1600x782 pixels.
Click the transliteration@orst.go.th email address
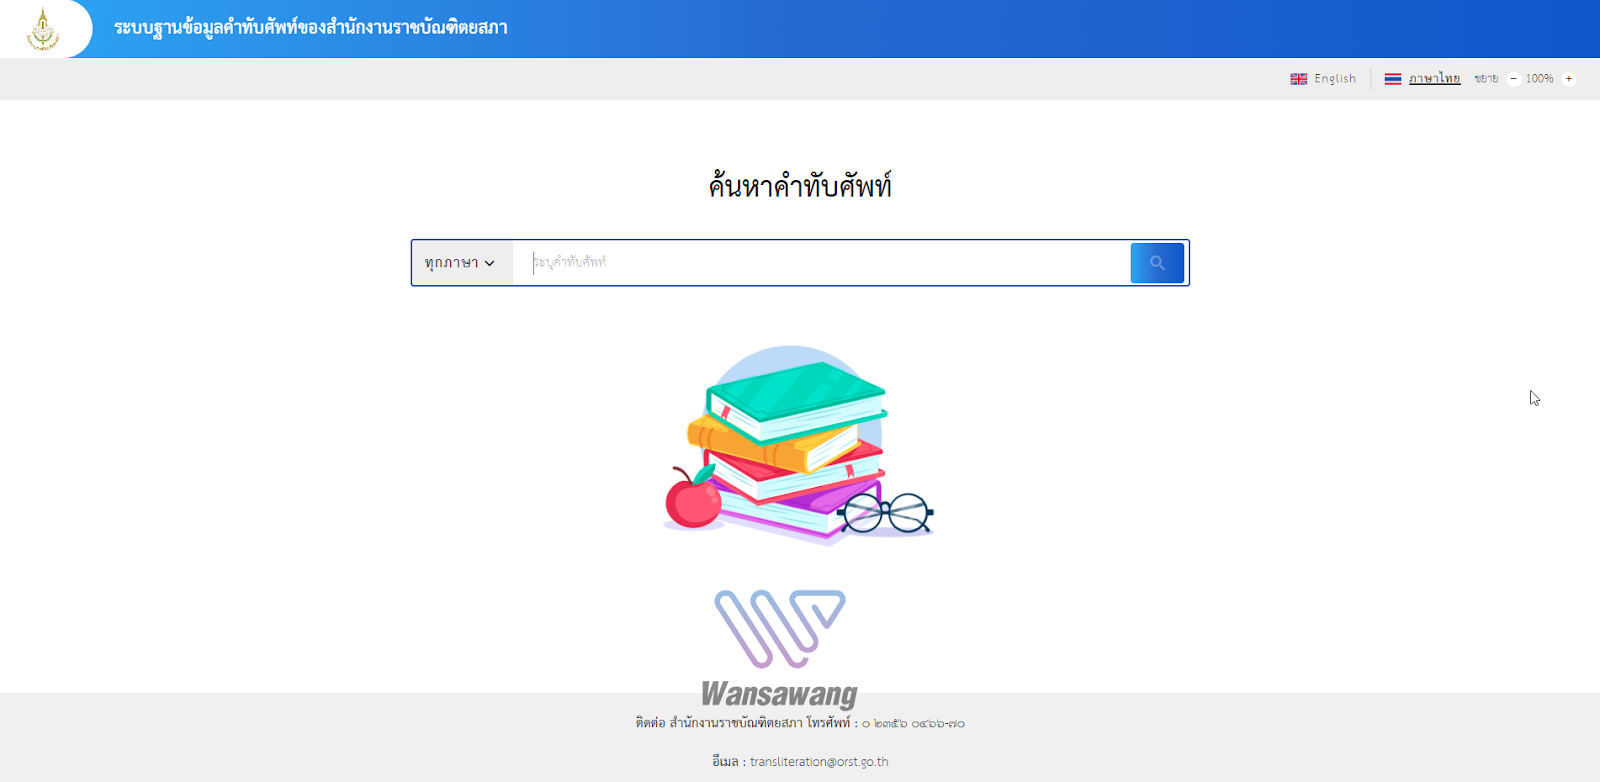coord(819,762)
